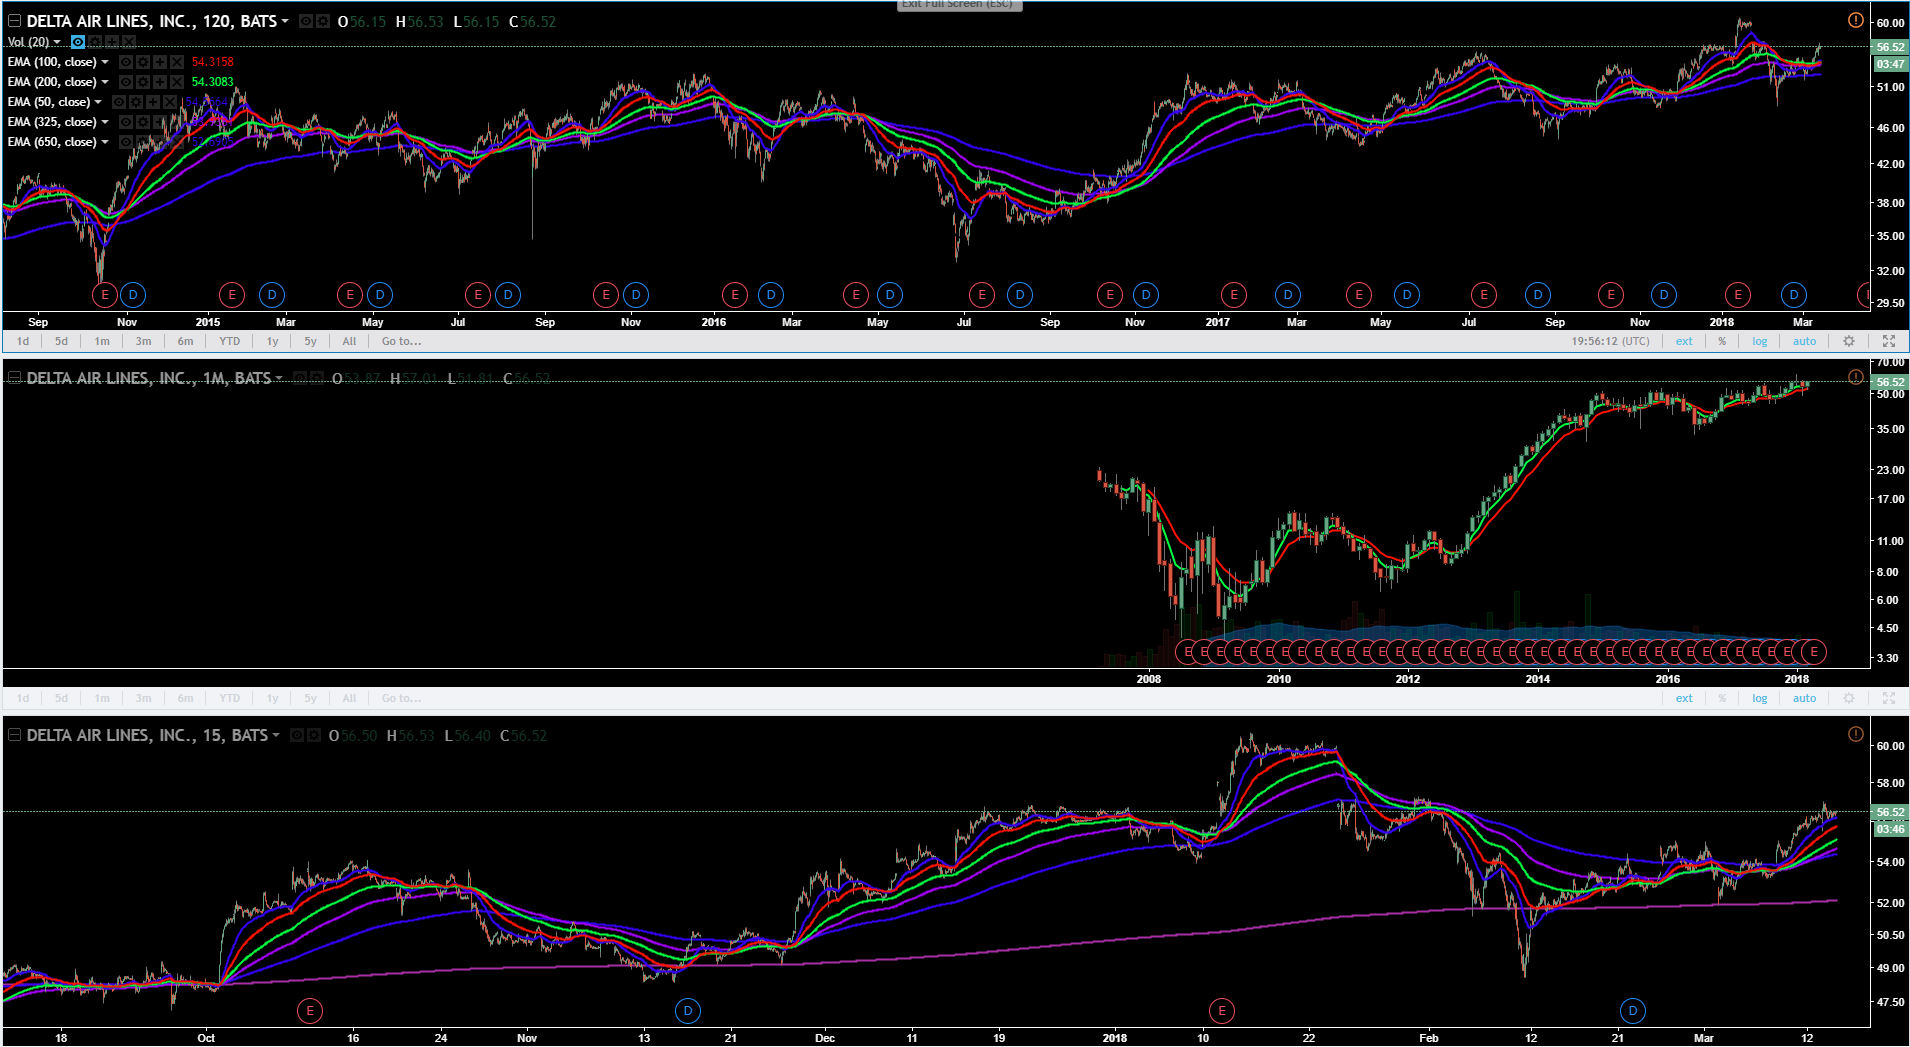The image size is (1910, 1047).
Task: Open dropdown arrow next to DELTA AIR LINES 1M, BATS
Action: [x=279, y=378]
